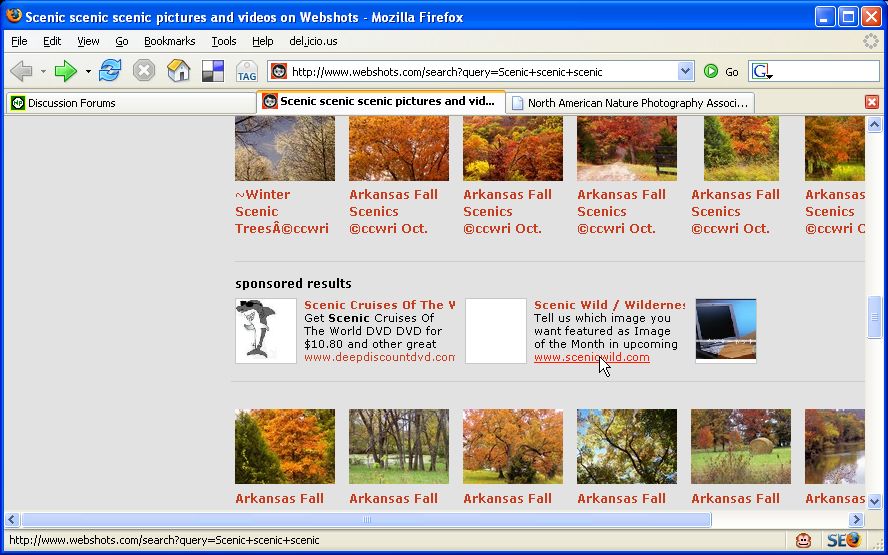The height and width of the screenshot is (555, 888).
Task: Click the Back arrow toolbar button
Action: [22, 71]
